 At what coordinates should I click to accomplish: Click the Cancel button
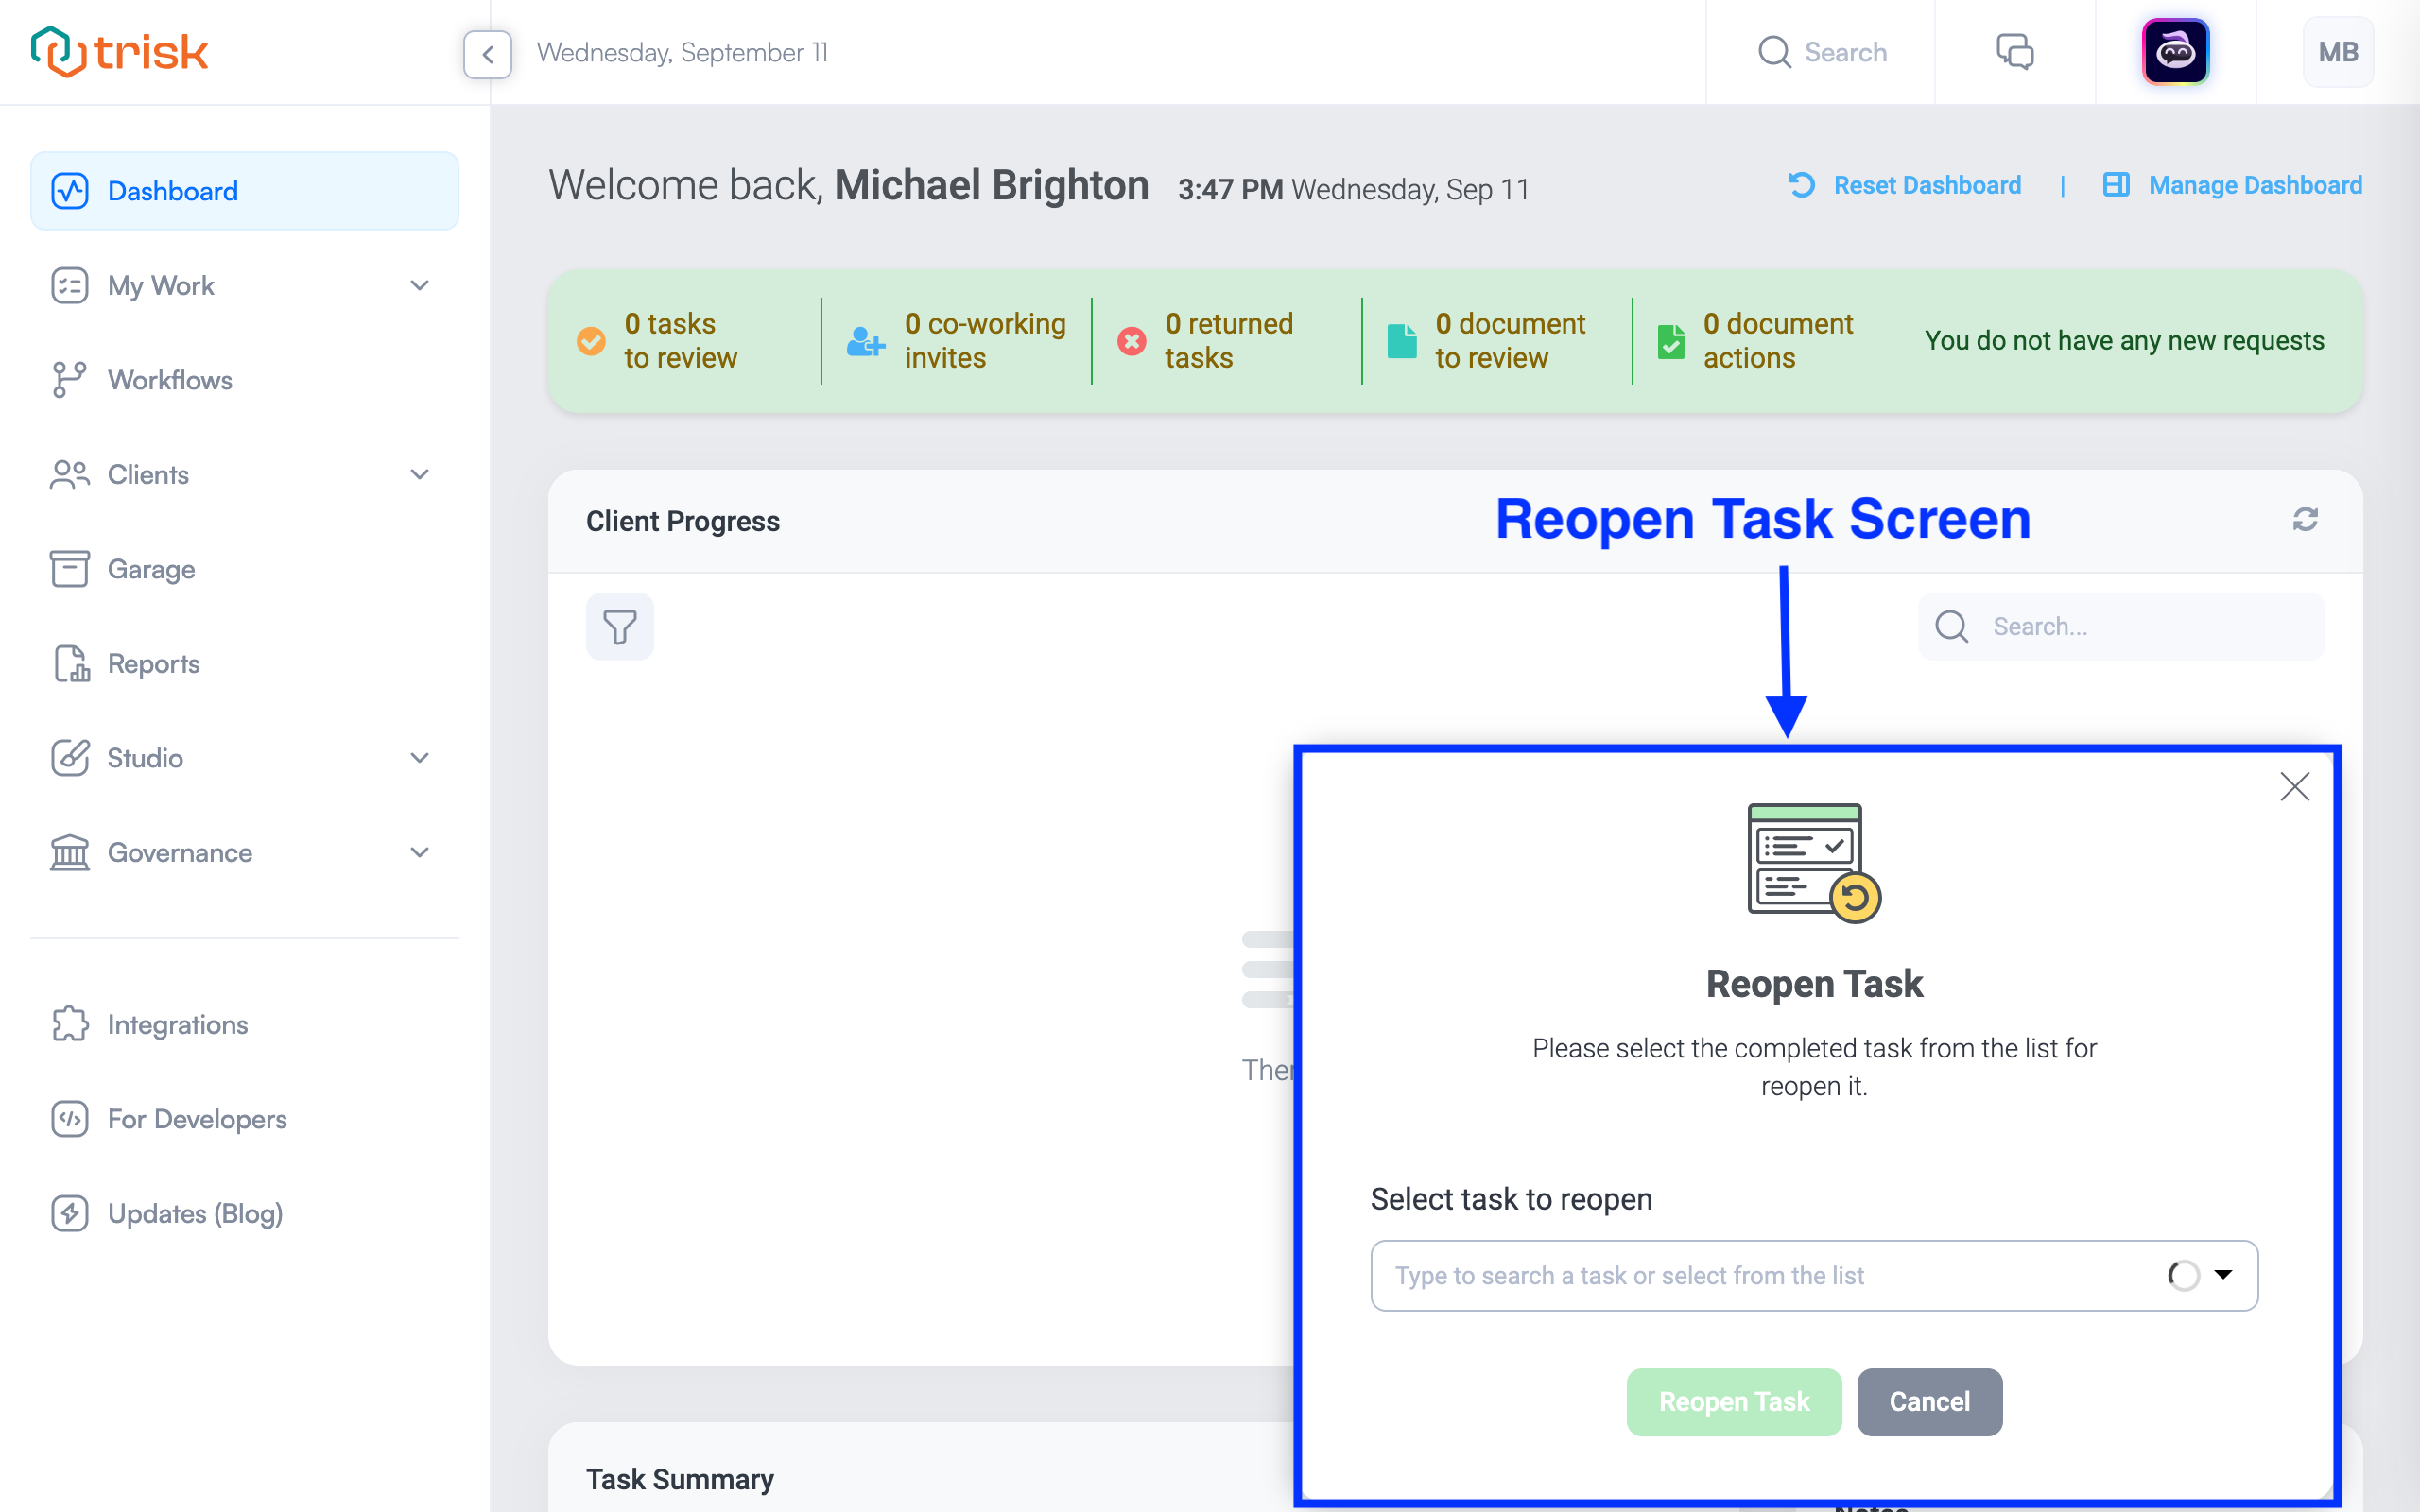[x=1928, y=1402]
